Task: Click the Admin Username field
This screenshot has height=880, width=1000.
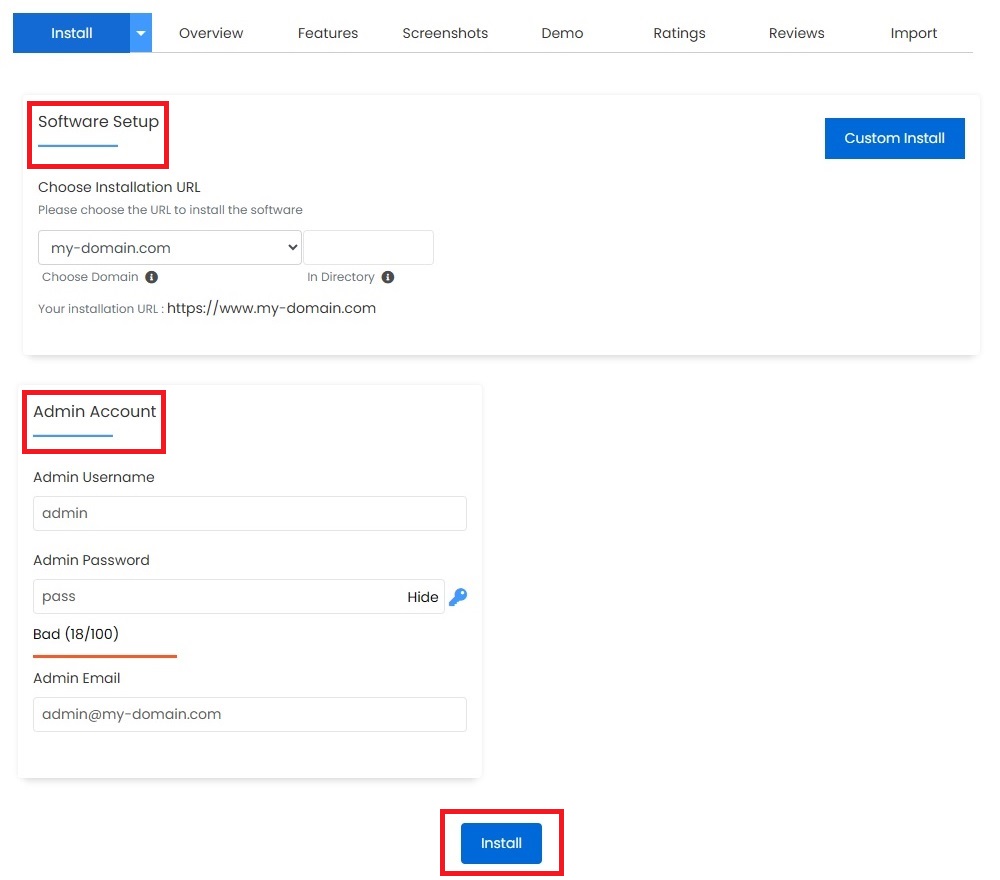Action: point(249,513)
